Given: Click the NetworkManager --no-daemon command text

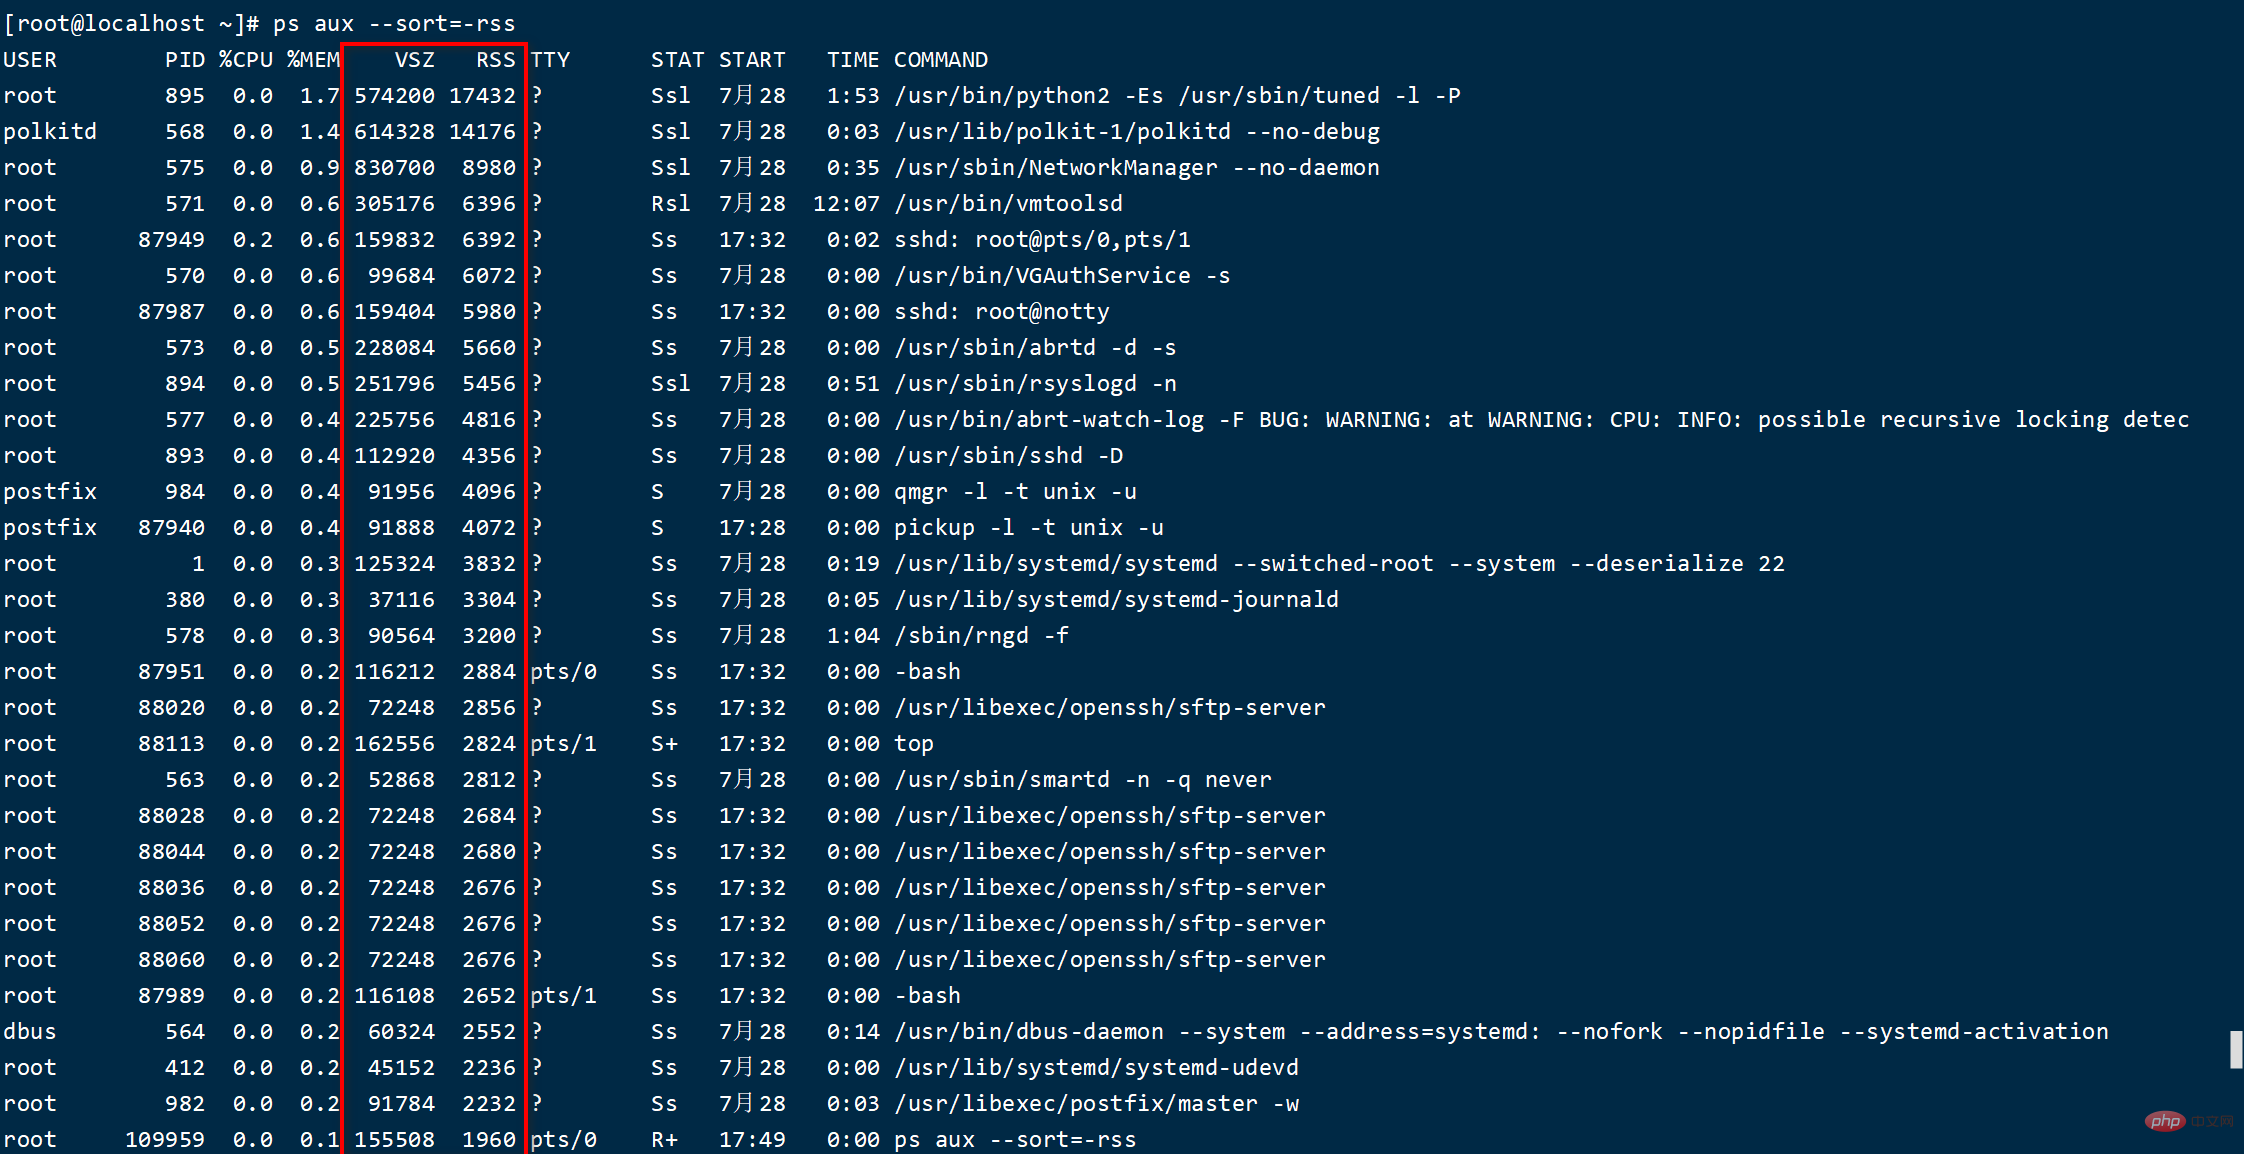Looking at the screenshot, I should point(1137,168).
